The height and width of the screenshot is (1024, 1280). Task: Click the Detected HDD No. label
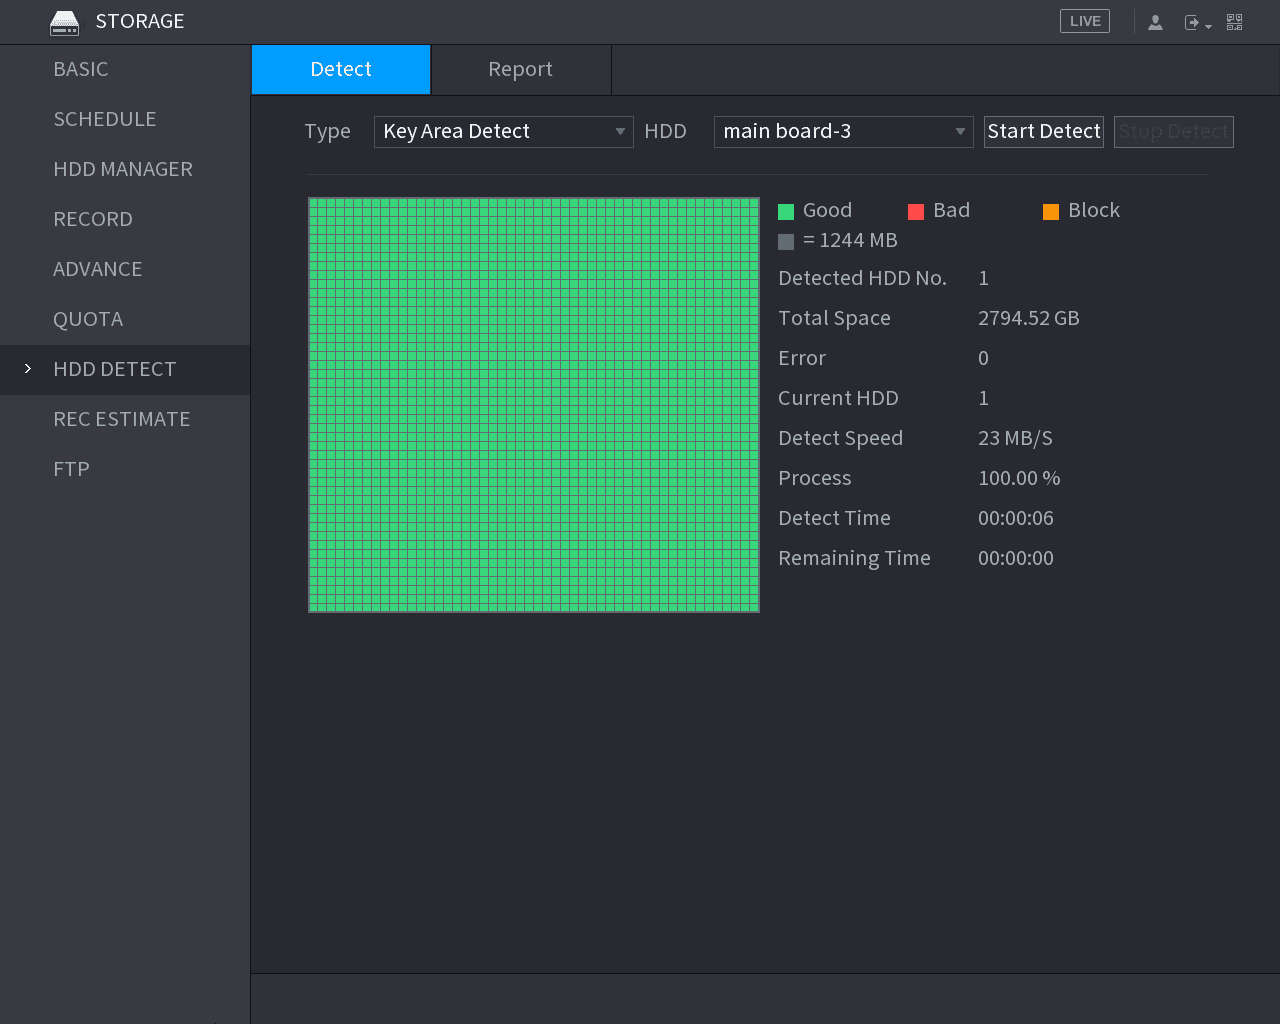[863, 278]
